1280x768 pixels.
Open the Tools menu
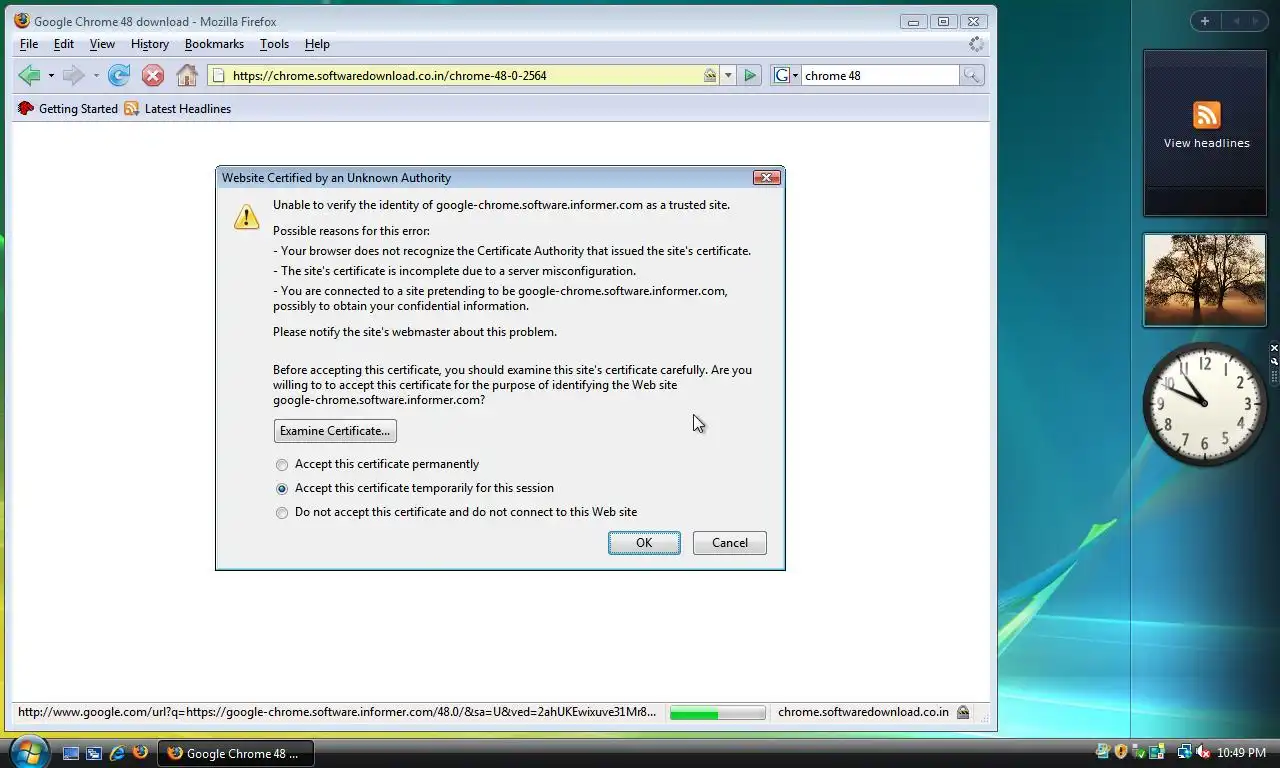274,44
